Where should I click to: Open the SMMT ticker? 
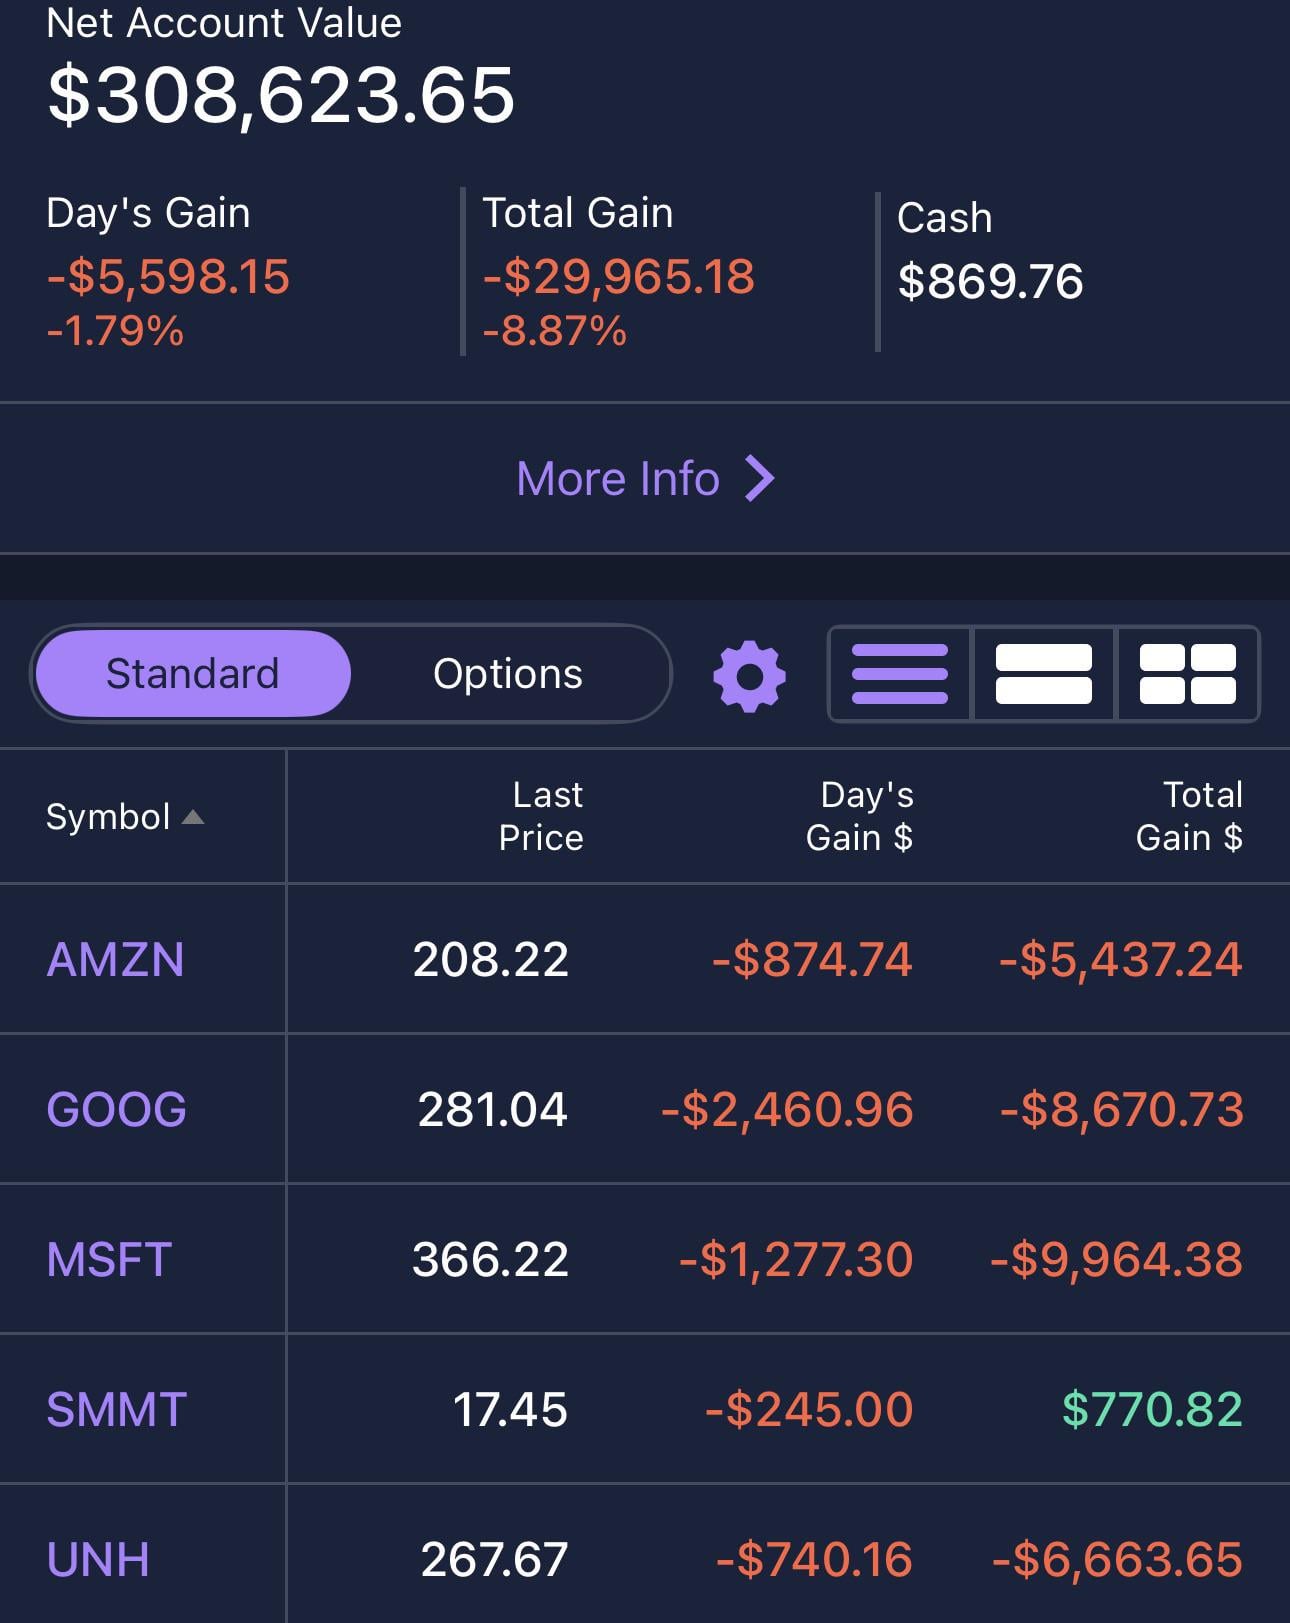pyautogui.click(x=117, y=1410)
